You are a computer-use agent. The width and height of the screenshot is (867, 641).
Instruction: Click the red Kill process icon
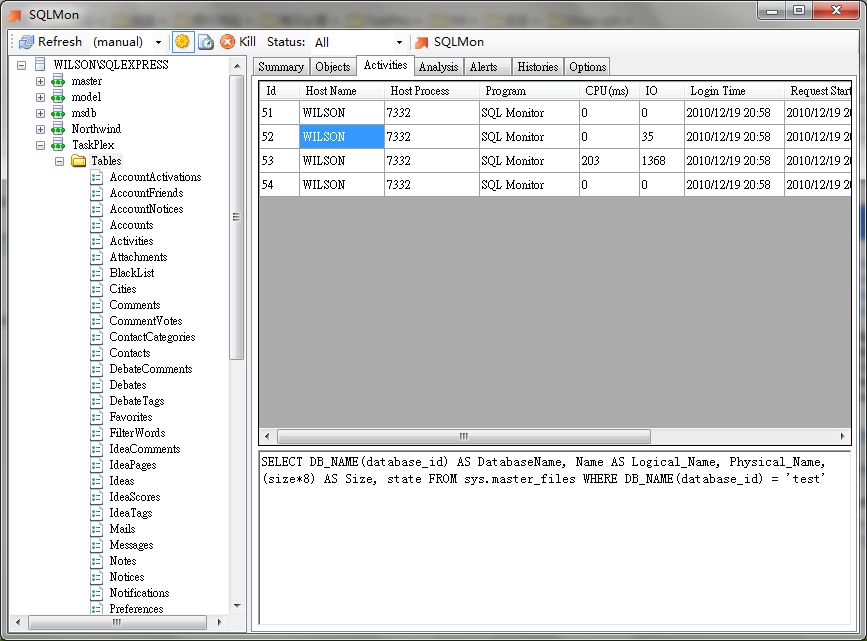227,42
